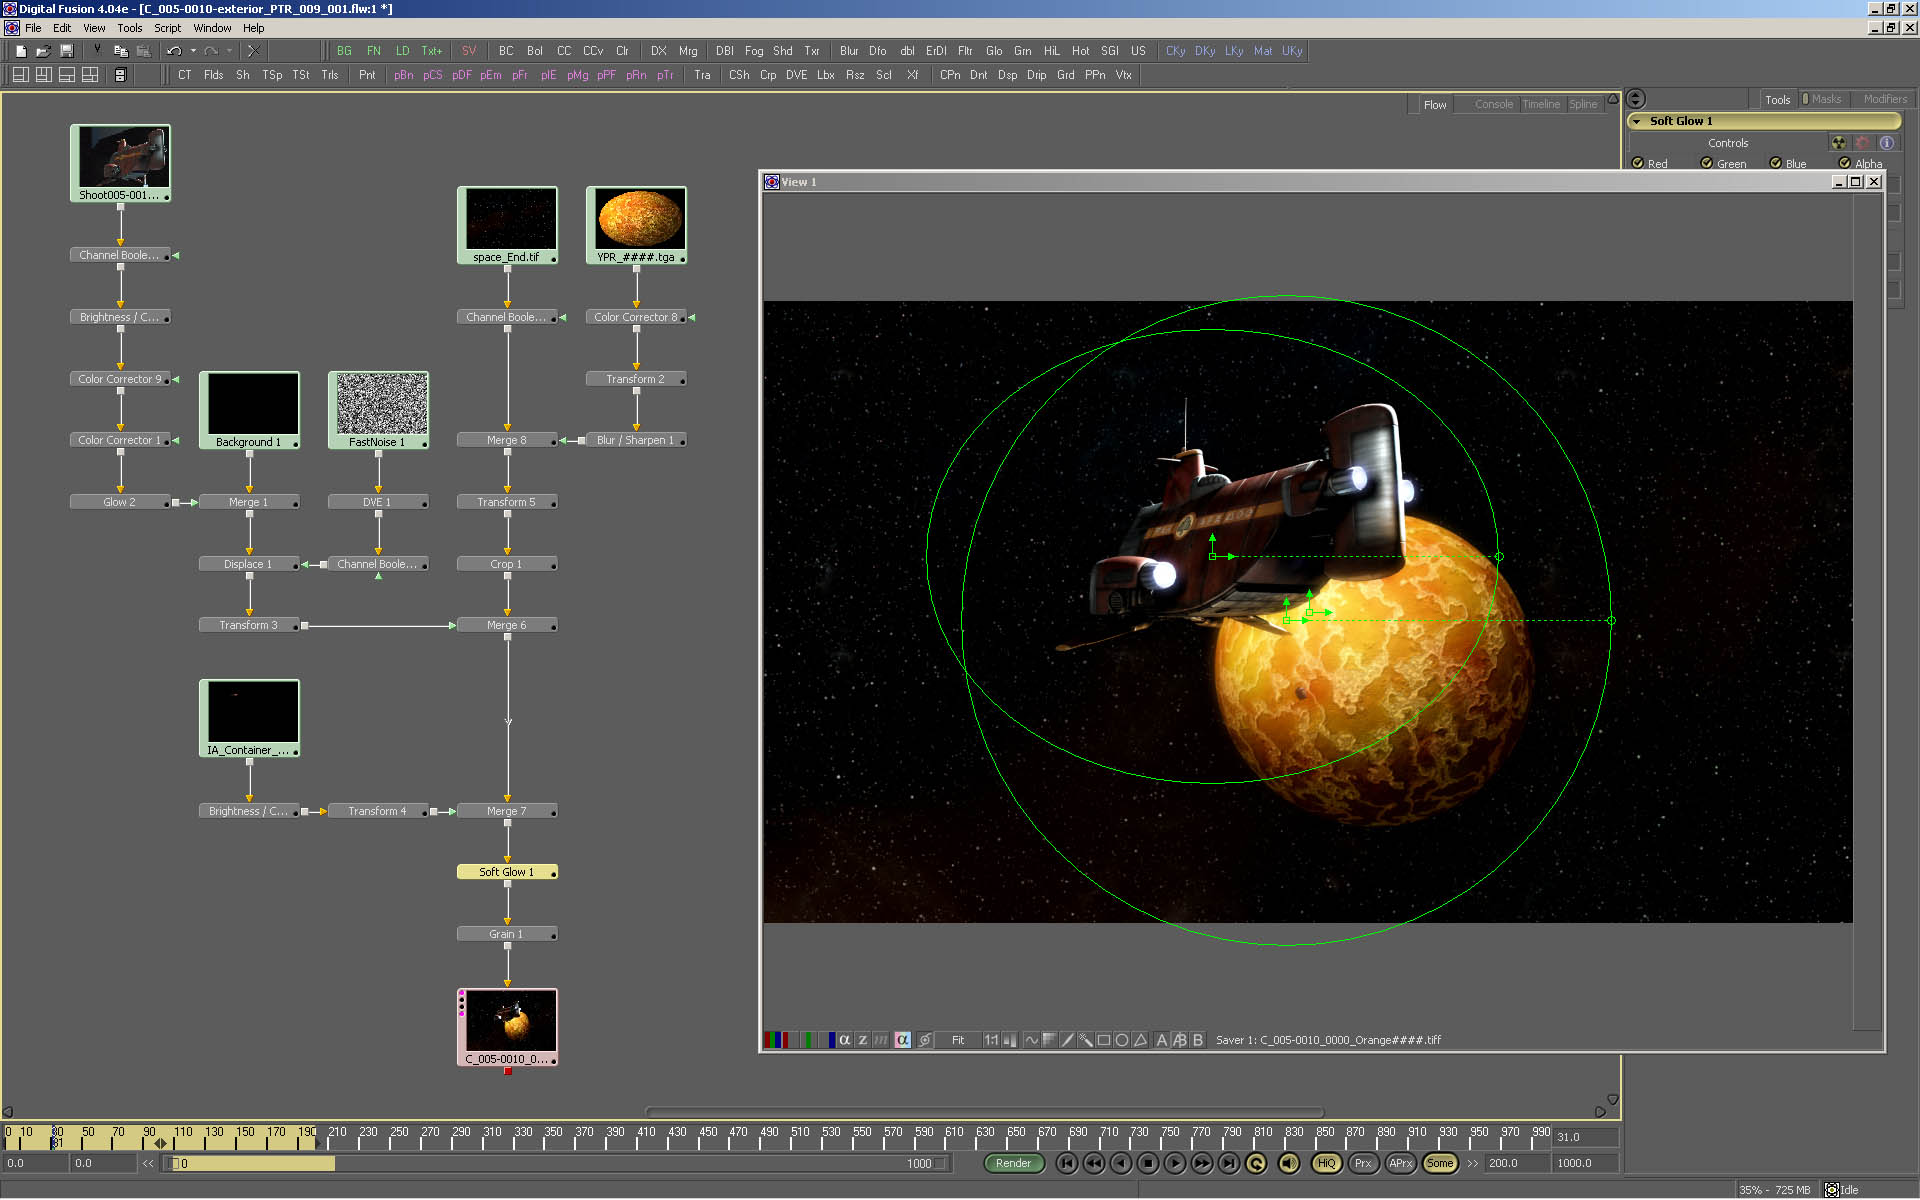Click the New composition icon

tap(20, 51)
